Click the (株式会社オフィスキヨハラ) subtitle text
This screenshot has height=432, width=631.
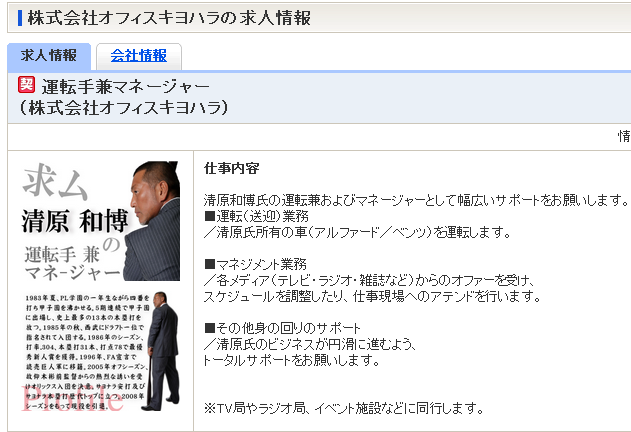coord(124,107)
